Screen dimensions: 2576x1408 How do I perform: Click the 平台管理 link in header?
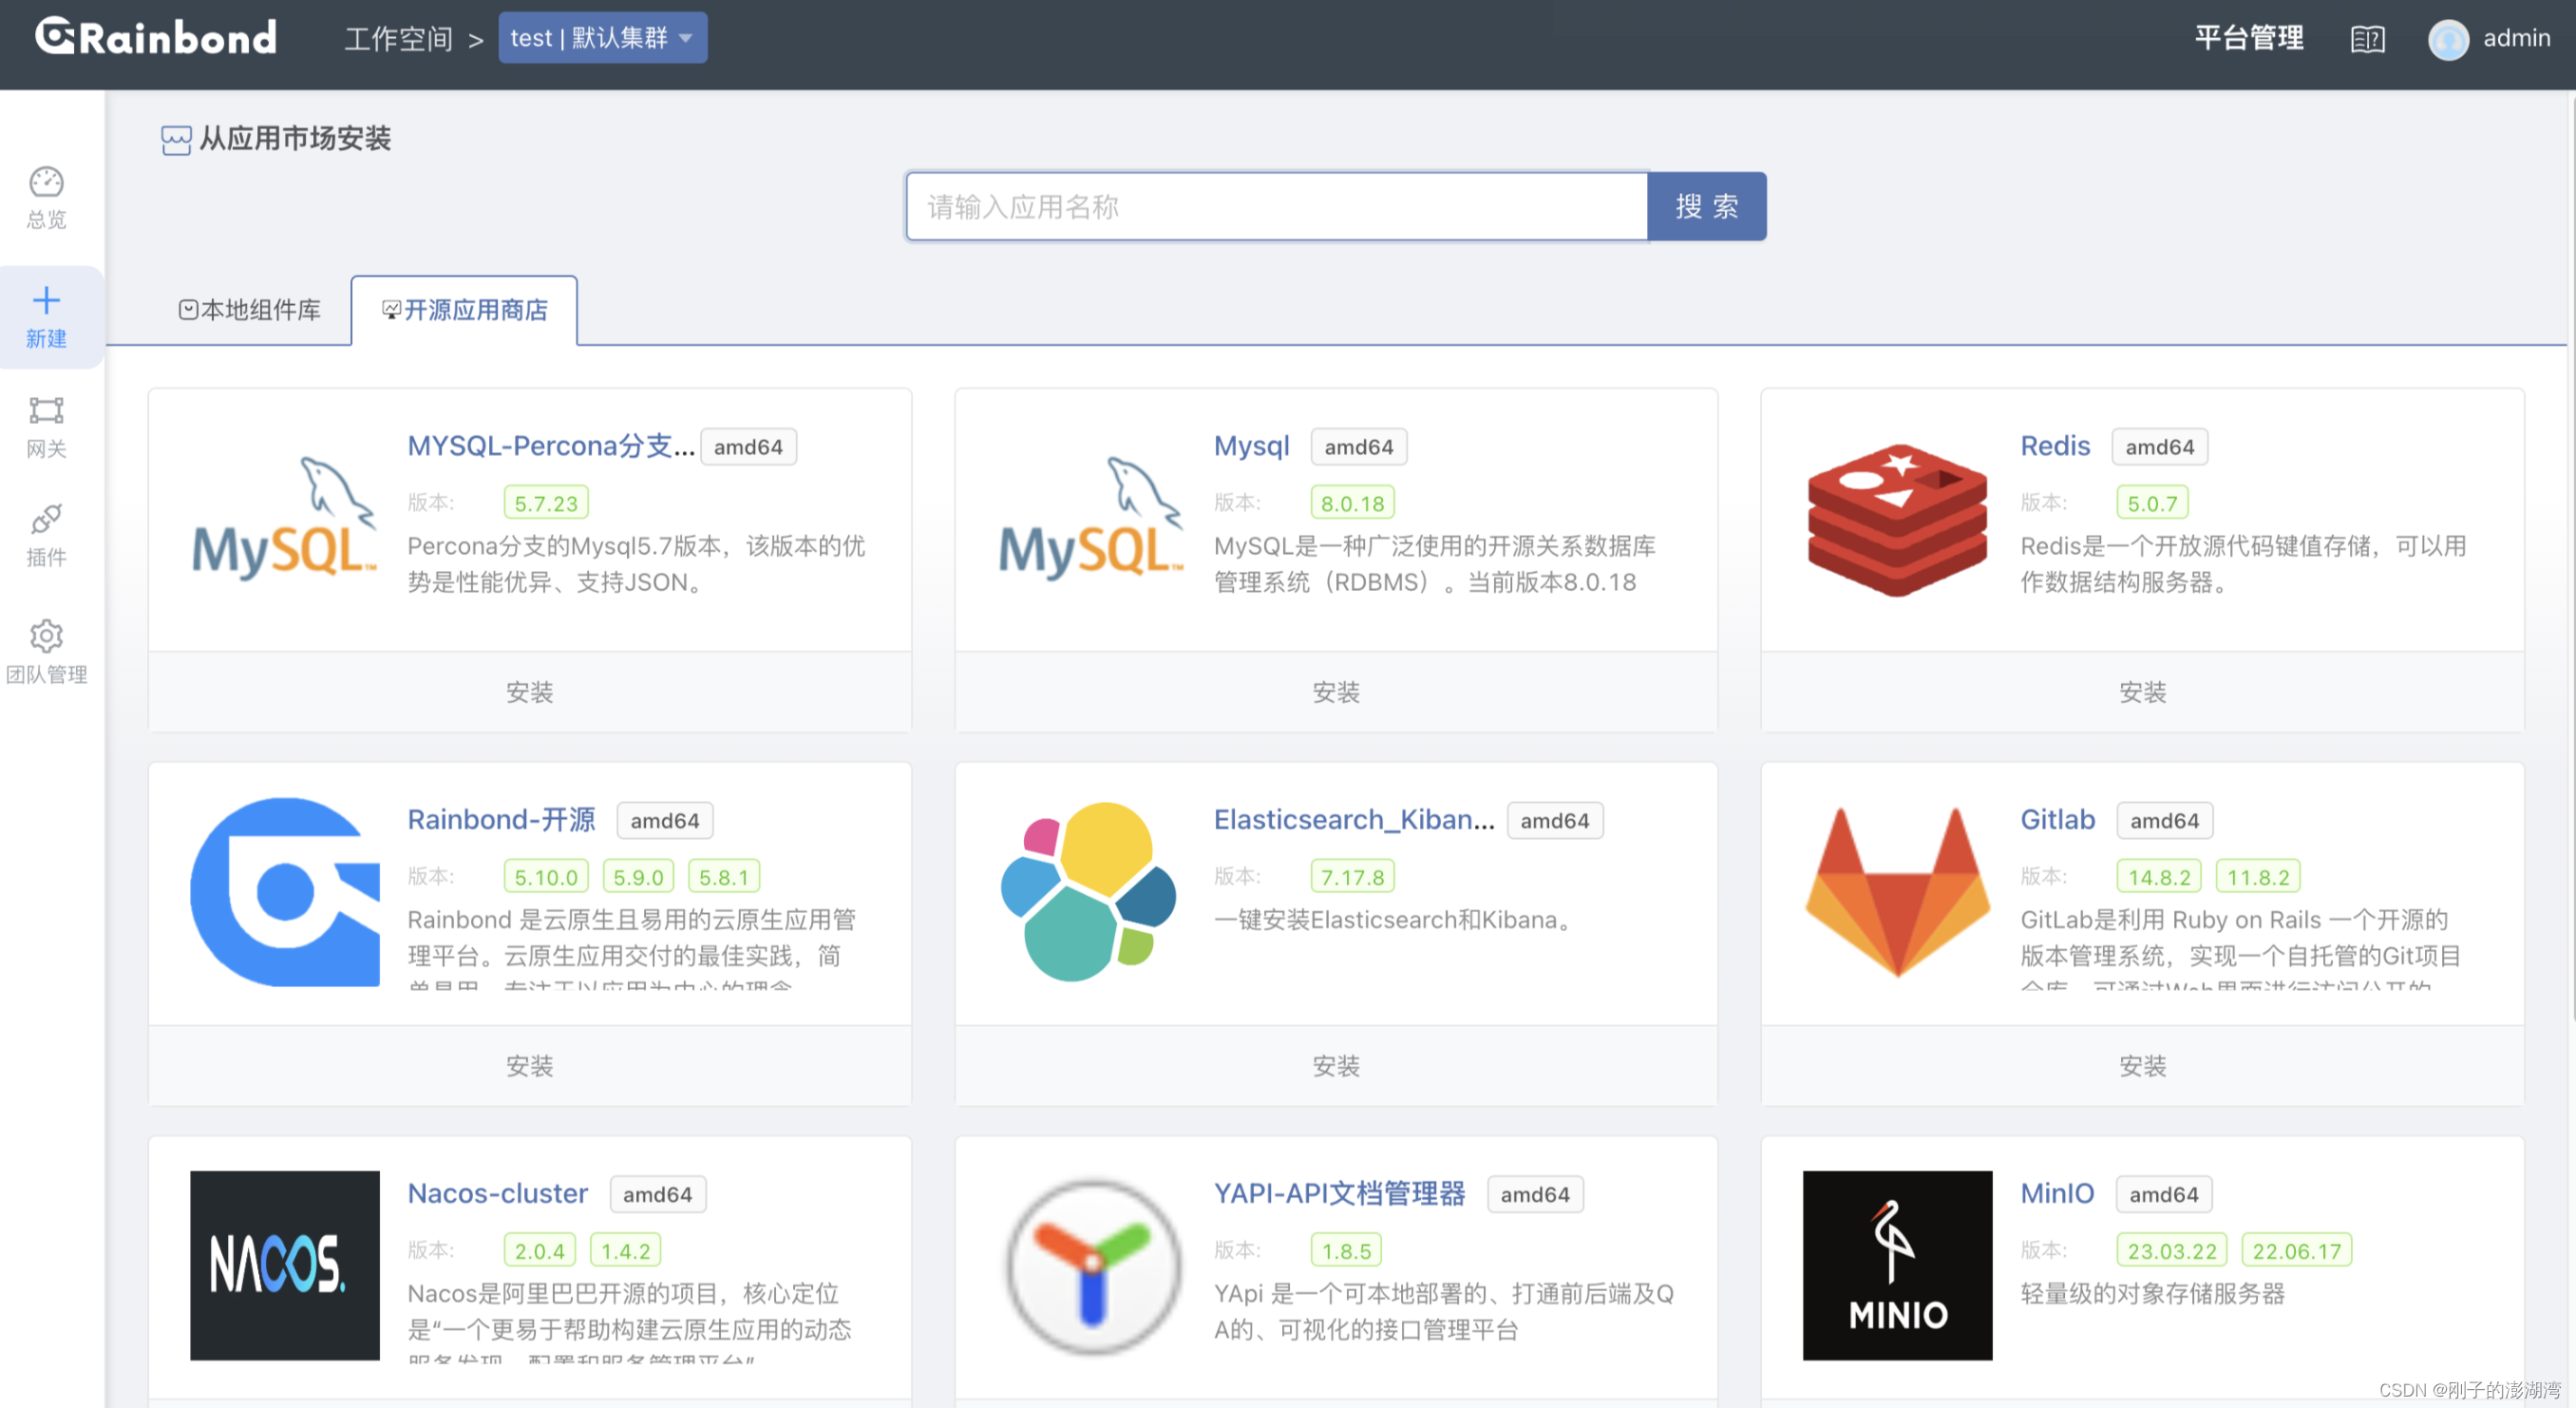[2249, 38]
